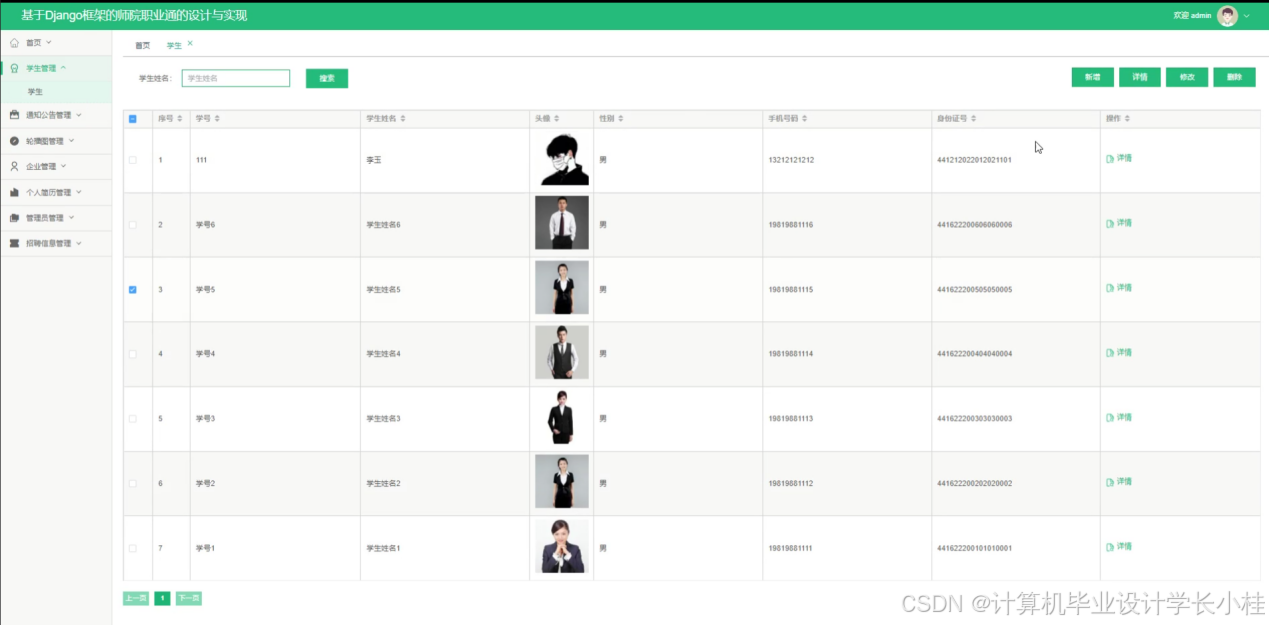Check the box for row 学号1
Image resolution: width=1269 pixels, height=625 pixels.
133,548
